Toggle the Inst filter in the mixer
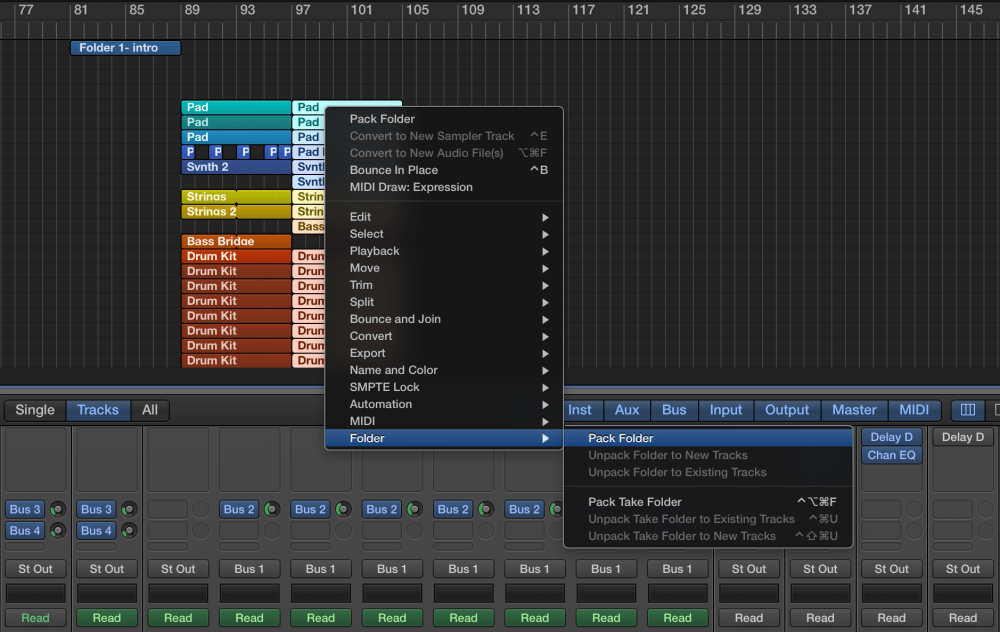The height and width of the screenshot is (632, 1000). click(x=581, y=410)
